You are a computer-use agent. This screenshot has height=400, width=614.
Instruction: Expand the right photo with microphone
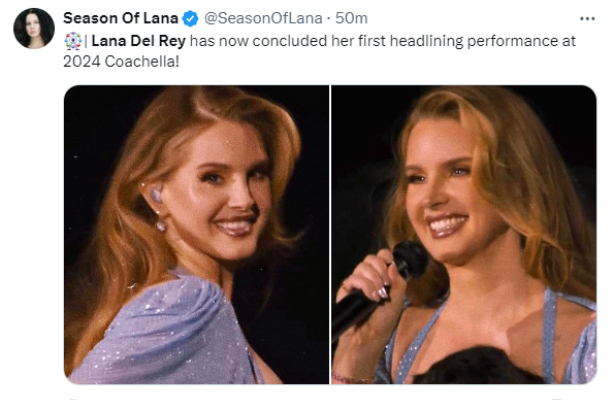click(464, 234)
